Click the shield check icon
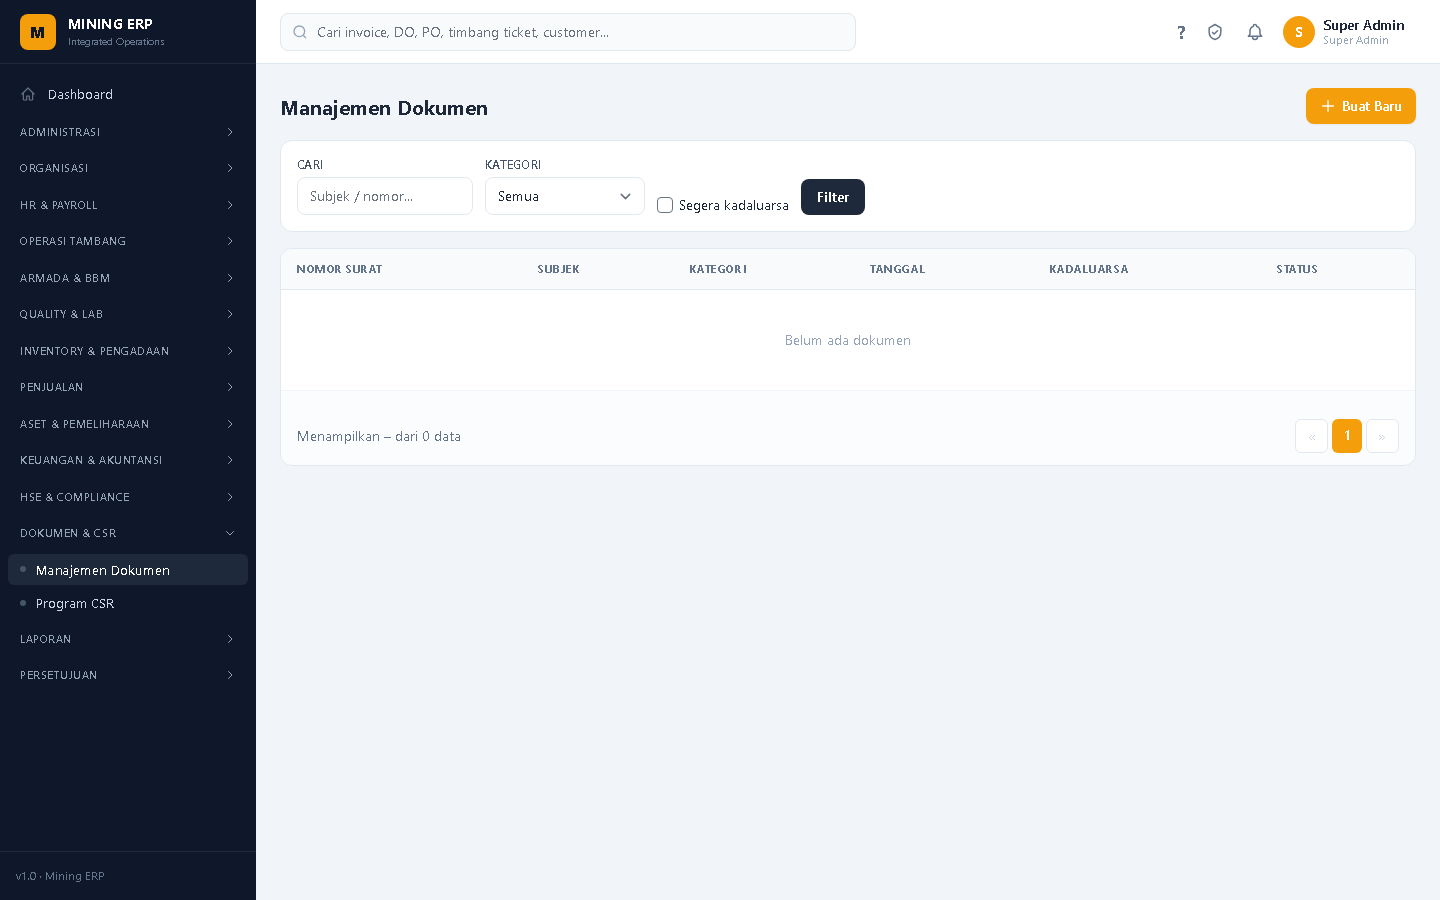The width and height of the screenshot is (1440, 900). coord(1215,32)
